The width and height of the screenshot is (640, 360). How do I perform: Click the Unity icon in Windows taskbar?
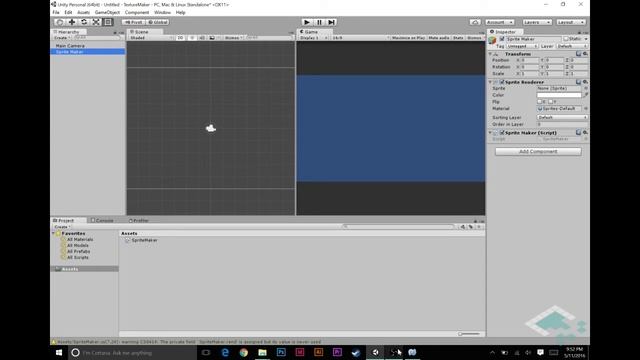pyautogui.click(x=375, y=352)
